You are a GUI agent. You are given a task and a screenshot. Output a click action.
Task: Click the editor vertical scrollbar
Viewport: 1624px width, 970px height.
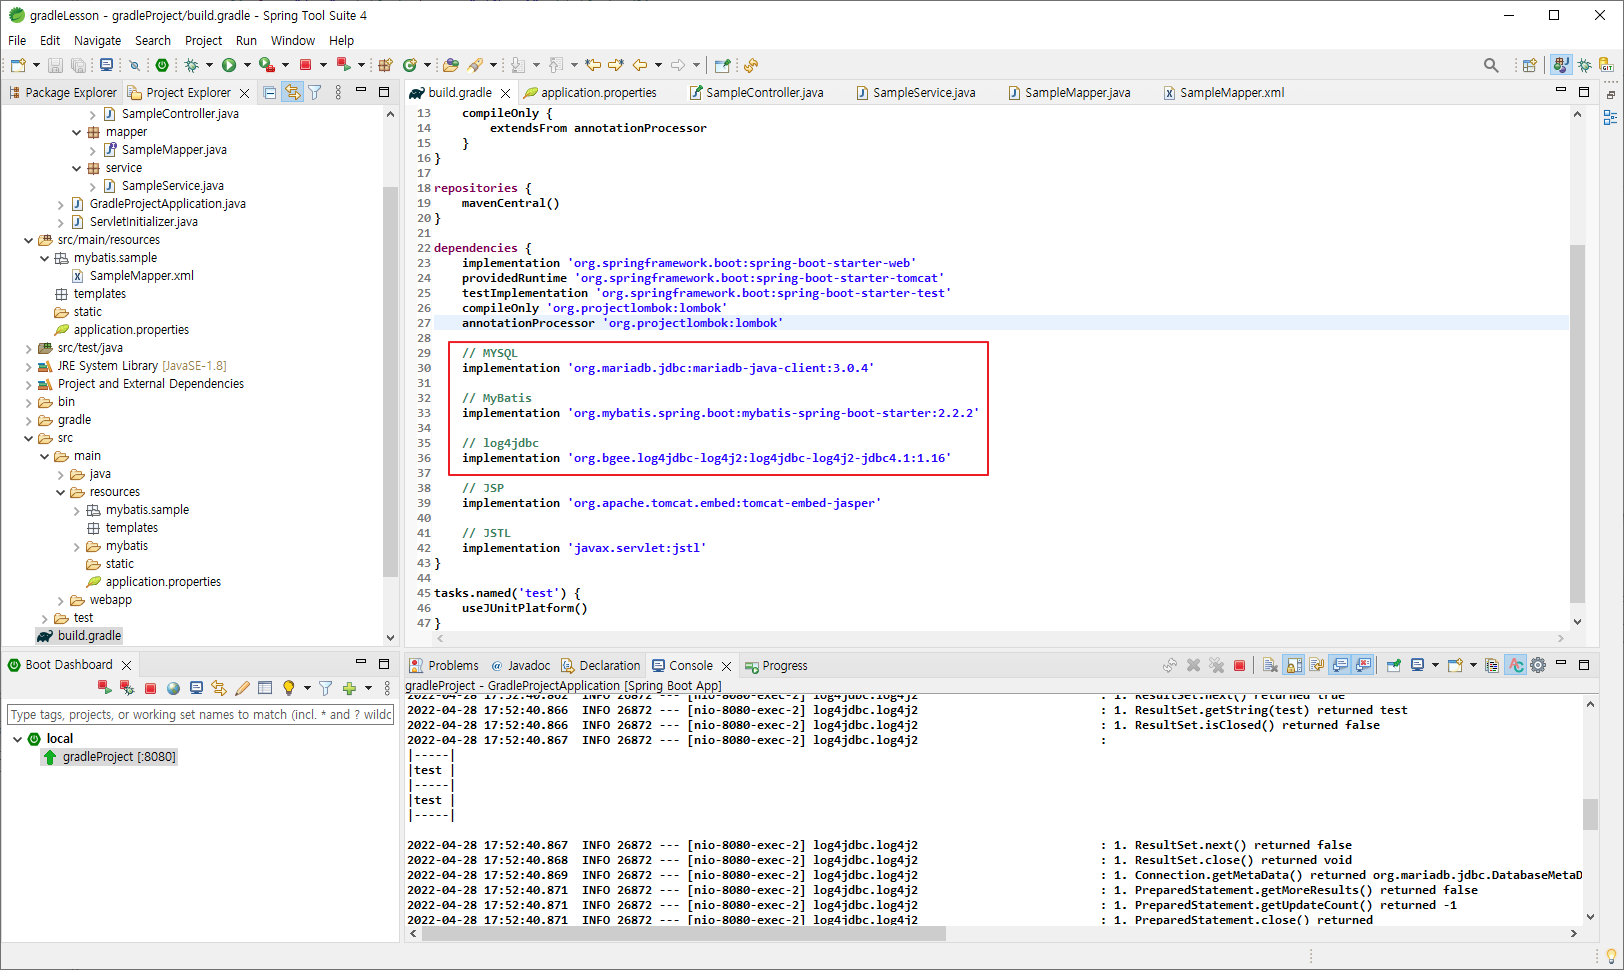(x=1577, y=422)
